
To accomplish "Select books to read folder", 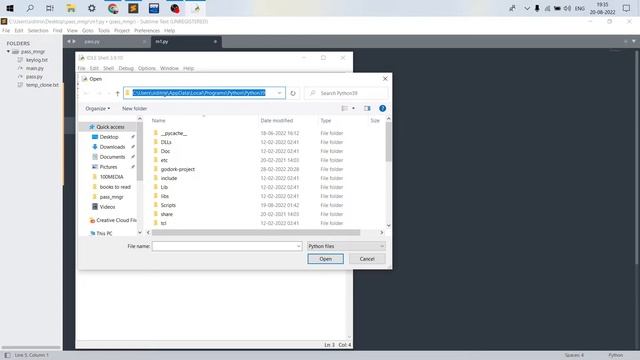I will click(115, 187).
